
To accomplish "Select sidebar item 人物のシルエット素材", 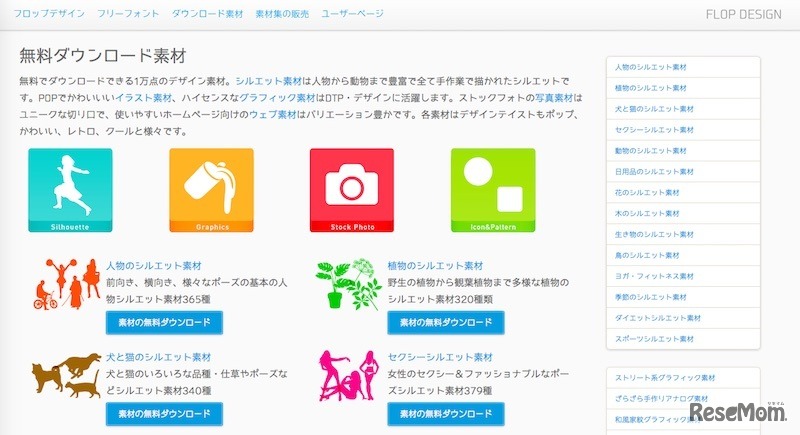I will pyautogui.click(x=683, y=67).
